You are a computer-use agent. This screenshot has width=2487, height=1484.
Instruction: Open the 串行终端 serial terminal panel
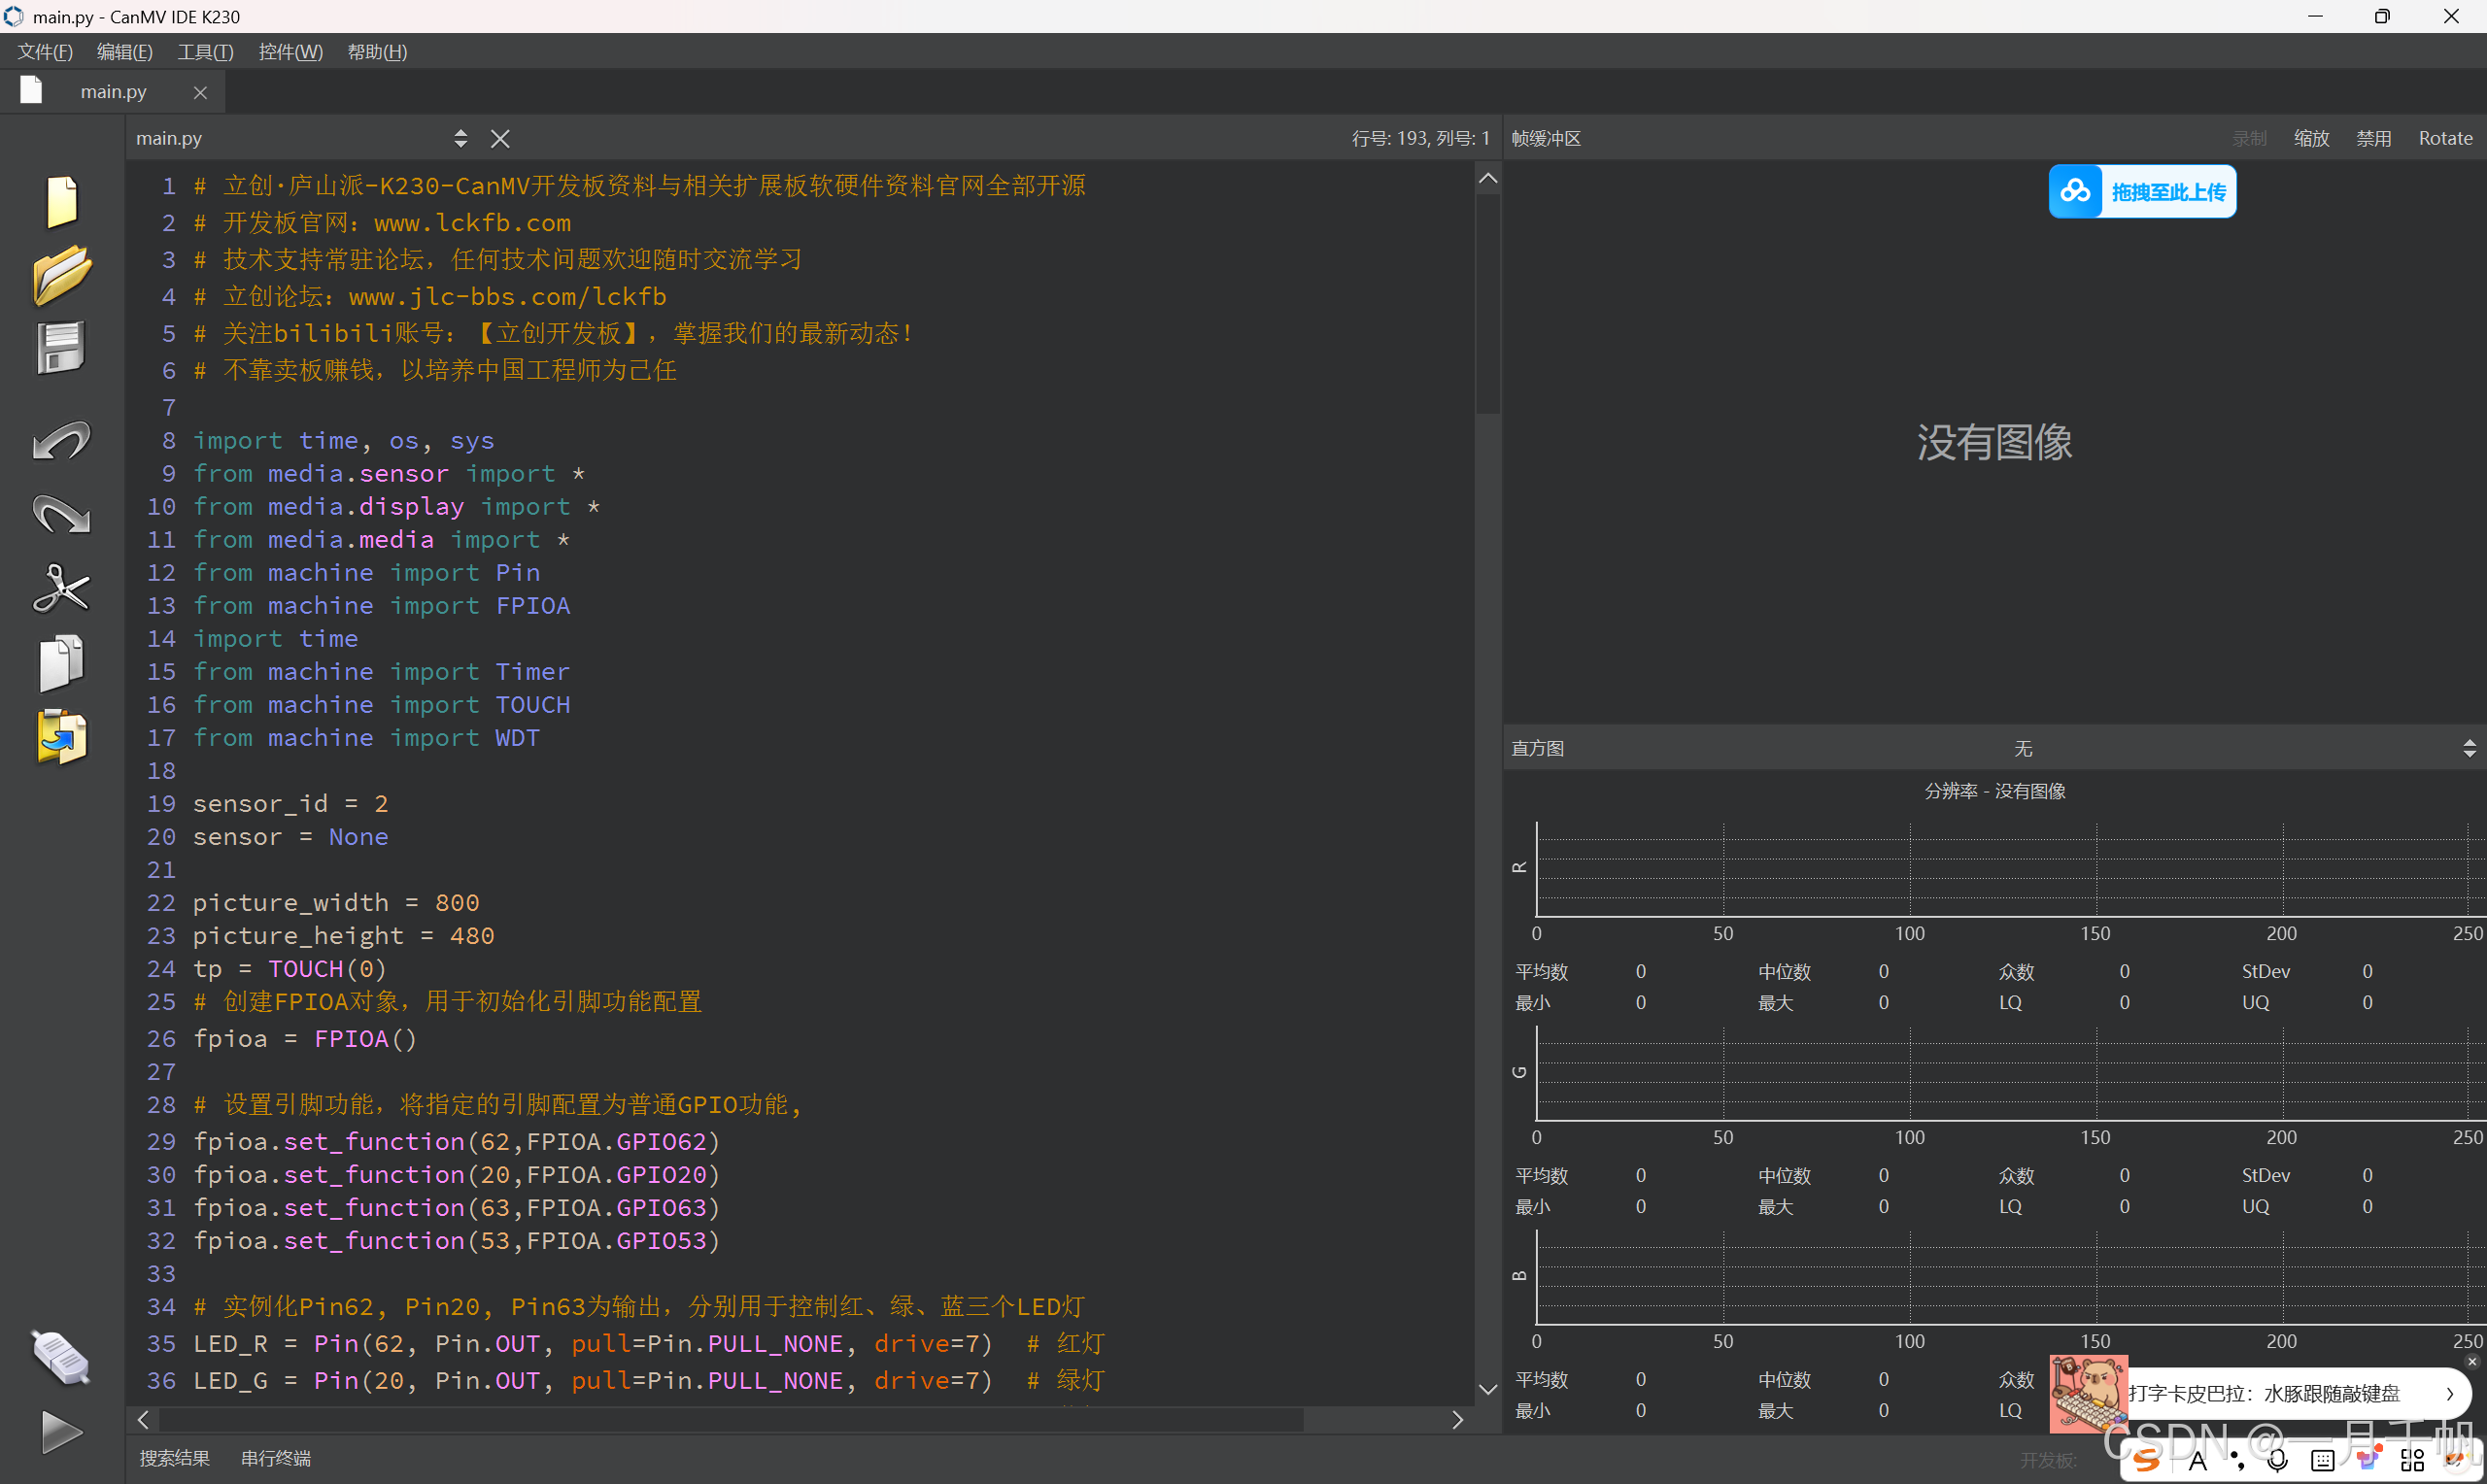coord(276,1457)
